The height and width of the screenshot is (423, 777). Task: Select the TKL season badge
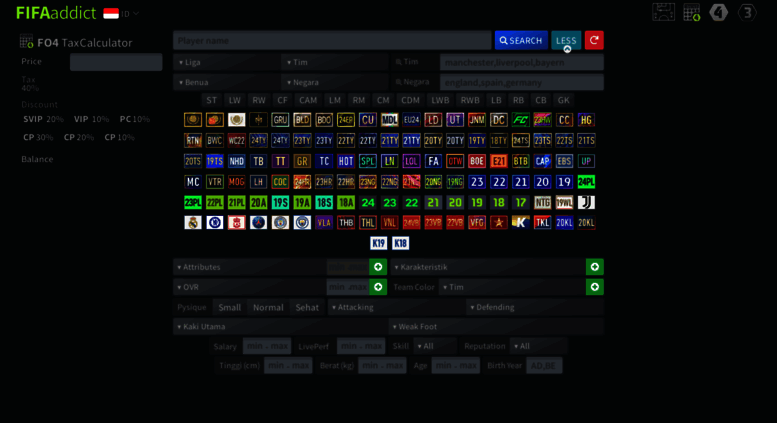(542, 223)
